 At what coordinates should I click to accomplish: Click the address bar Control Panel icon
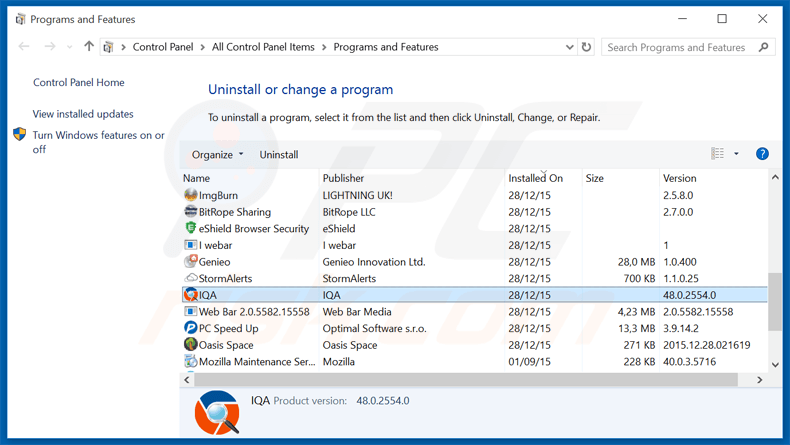pos(108,47)
